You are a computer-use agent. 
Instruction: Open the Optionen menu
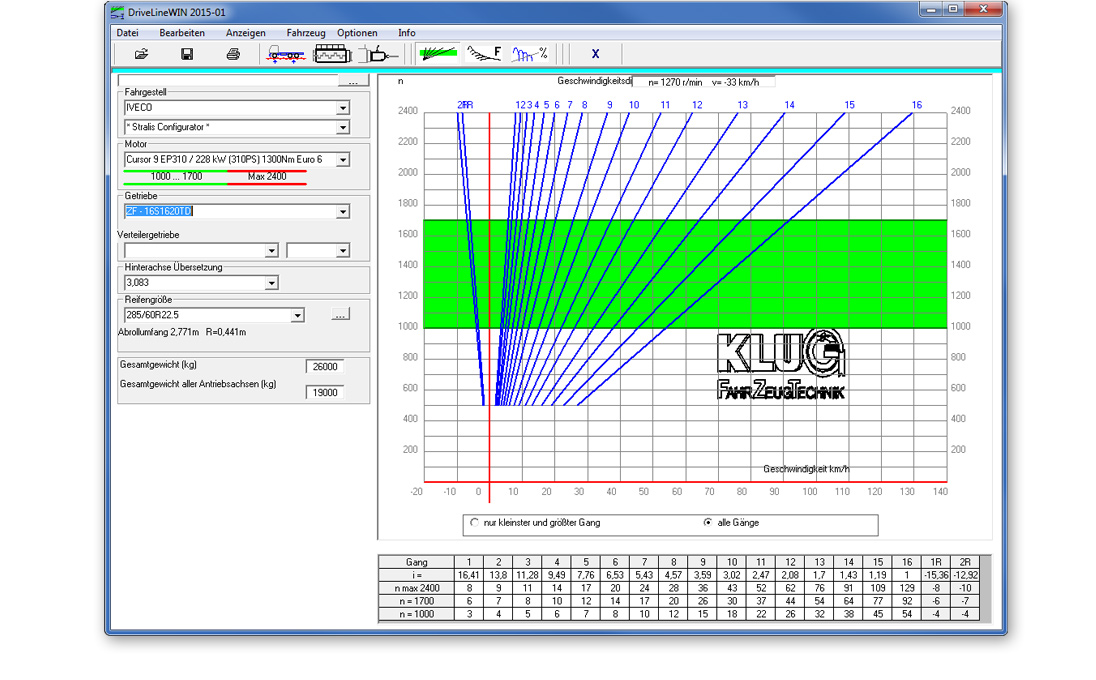coord(357,33)
